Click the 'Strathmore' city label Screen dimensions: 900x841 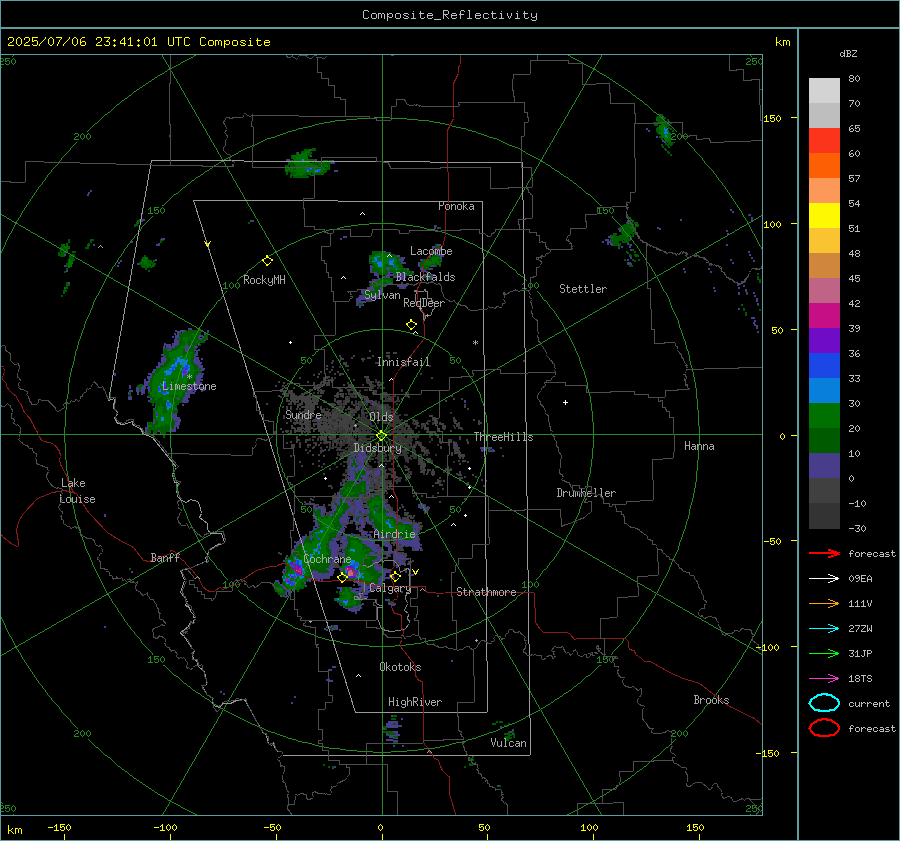click(x=486, y=592)
